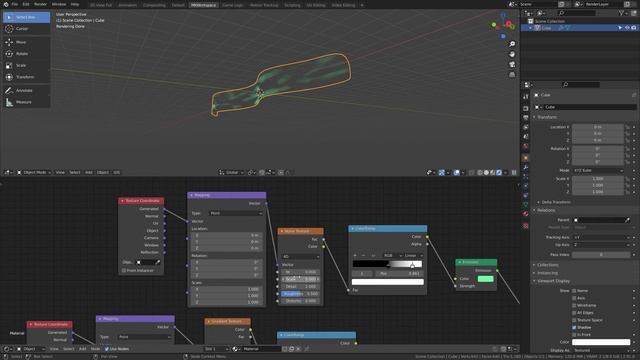Enable the Axis display checkbox
Viewport: 640px width, 360px height.
(574, 298)
